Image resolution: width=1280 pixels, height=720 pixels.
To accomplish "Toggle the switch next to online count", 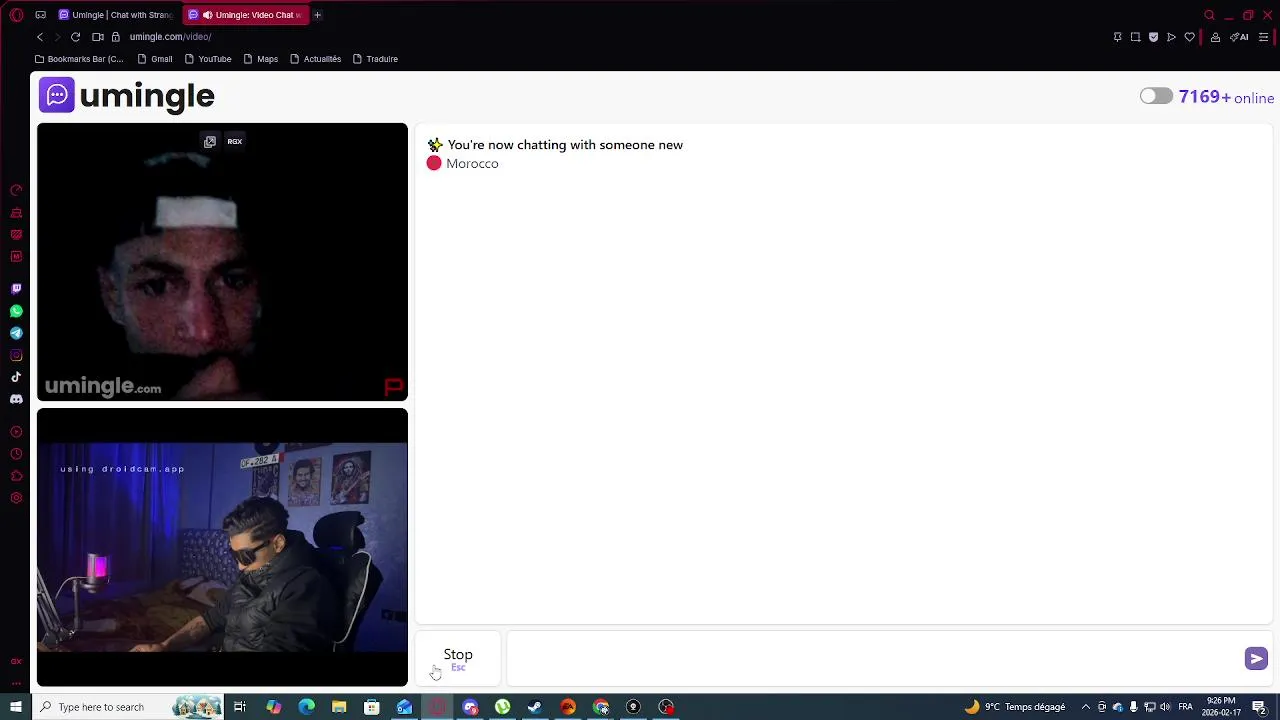I will [1156, 96].
